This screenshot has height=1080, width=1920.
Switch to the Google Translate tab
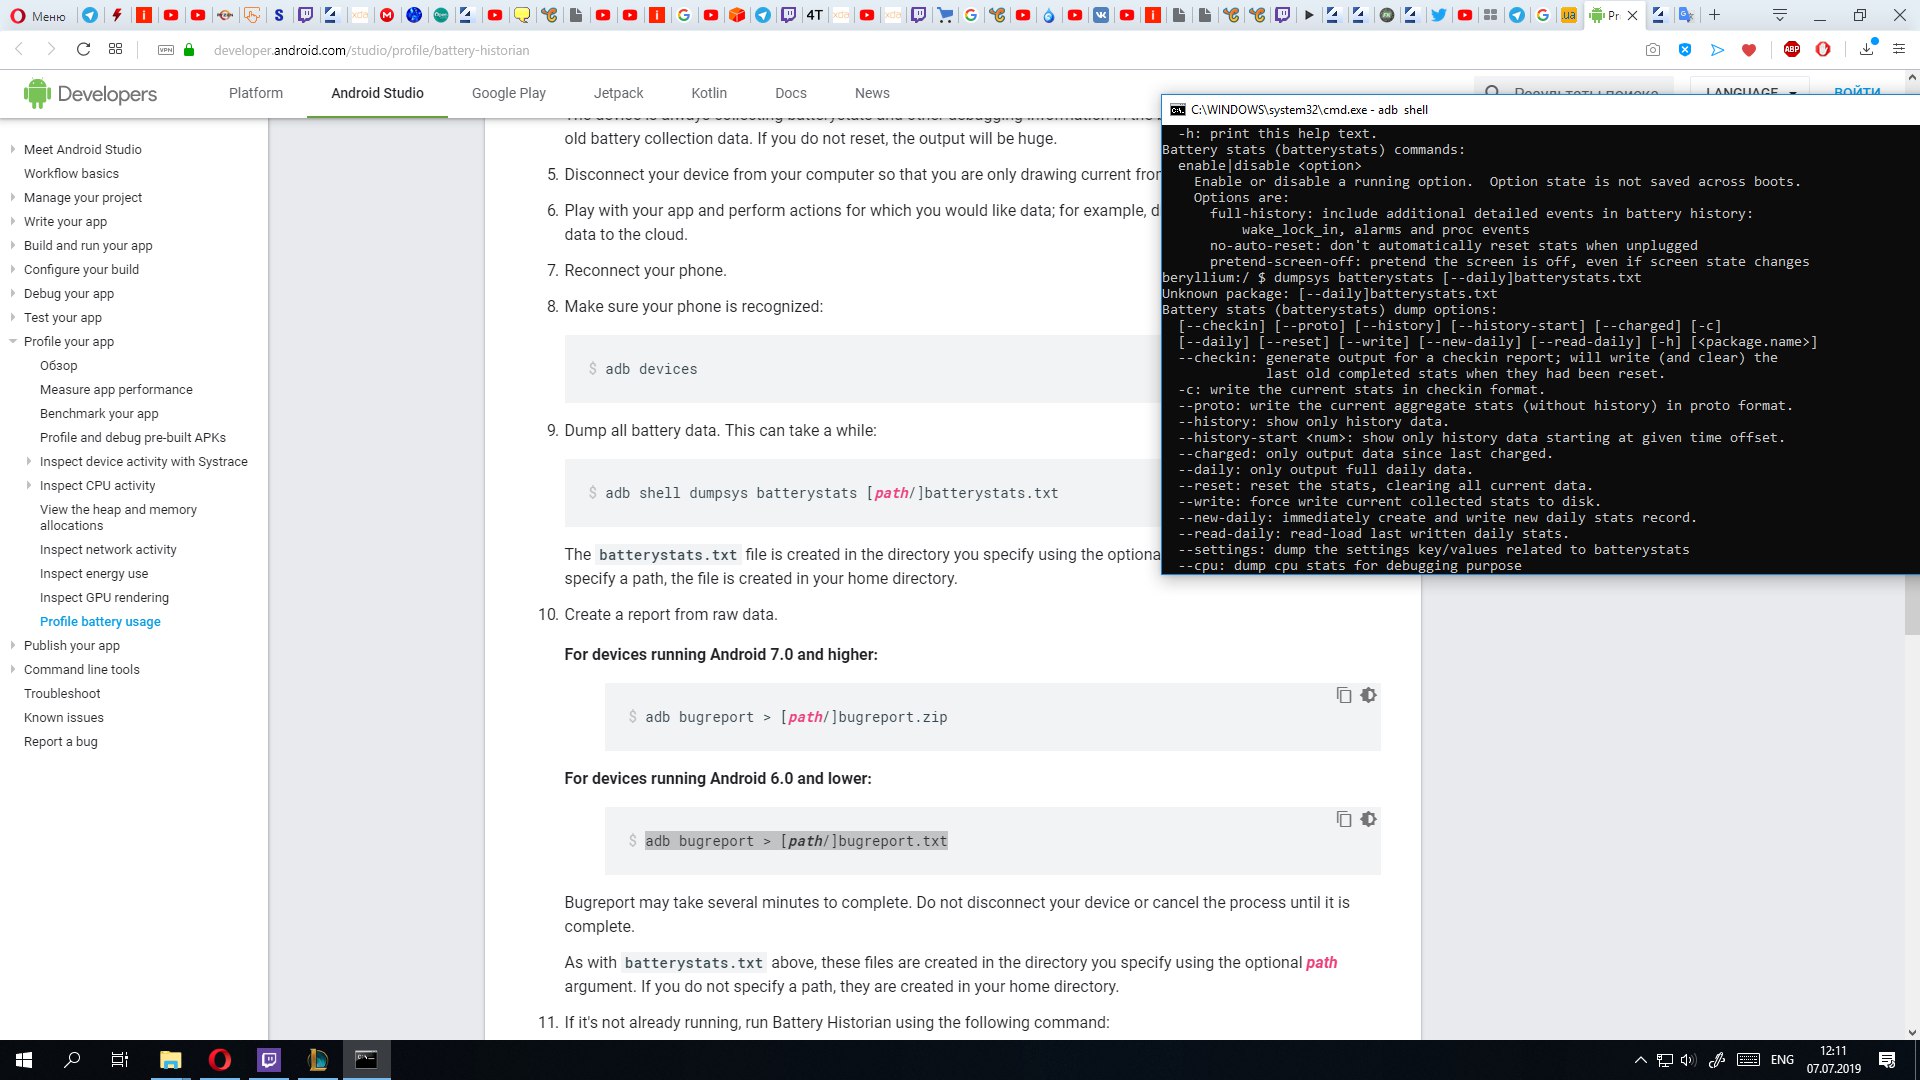(x=1686, y=15)
